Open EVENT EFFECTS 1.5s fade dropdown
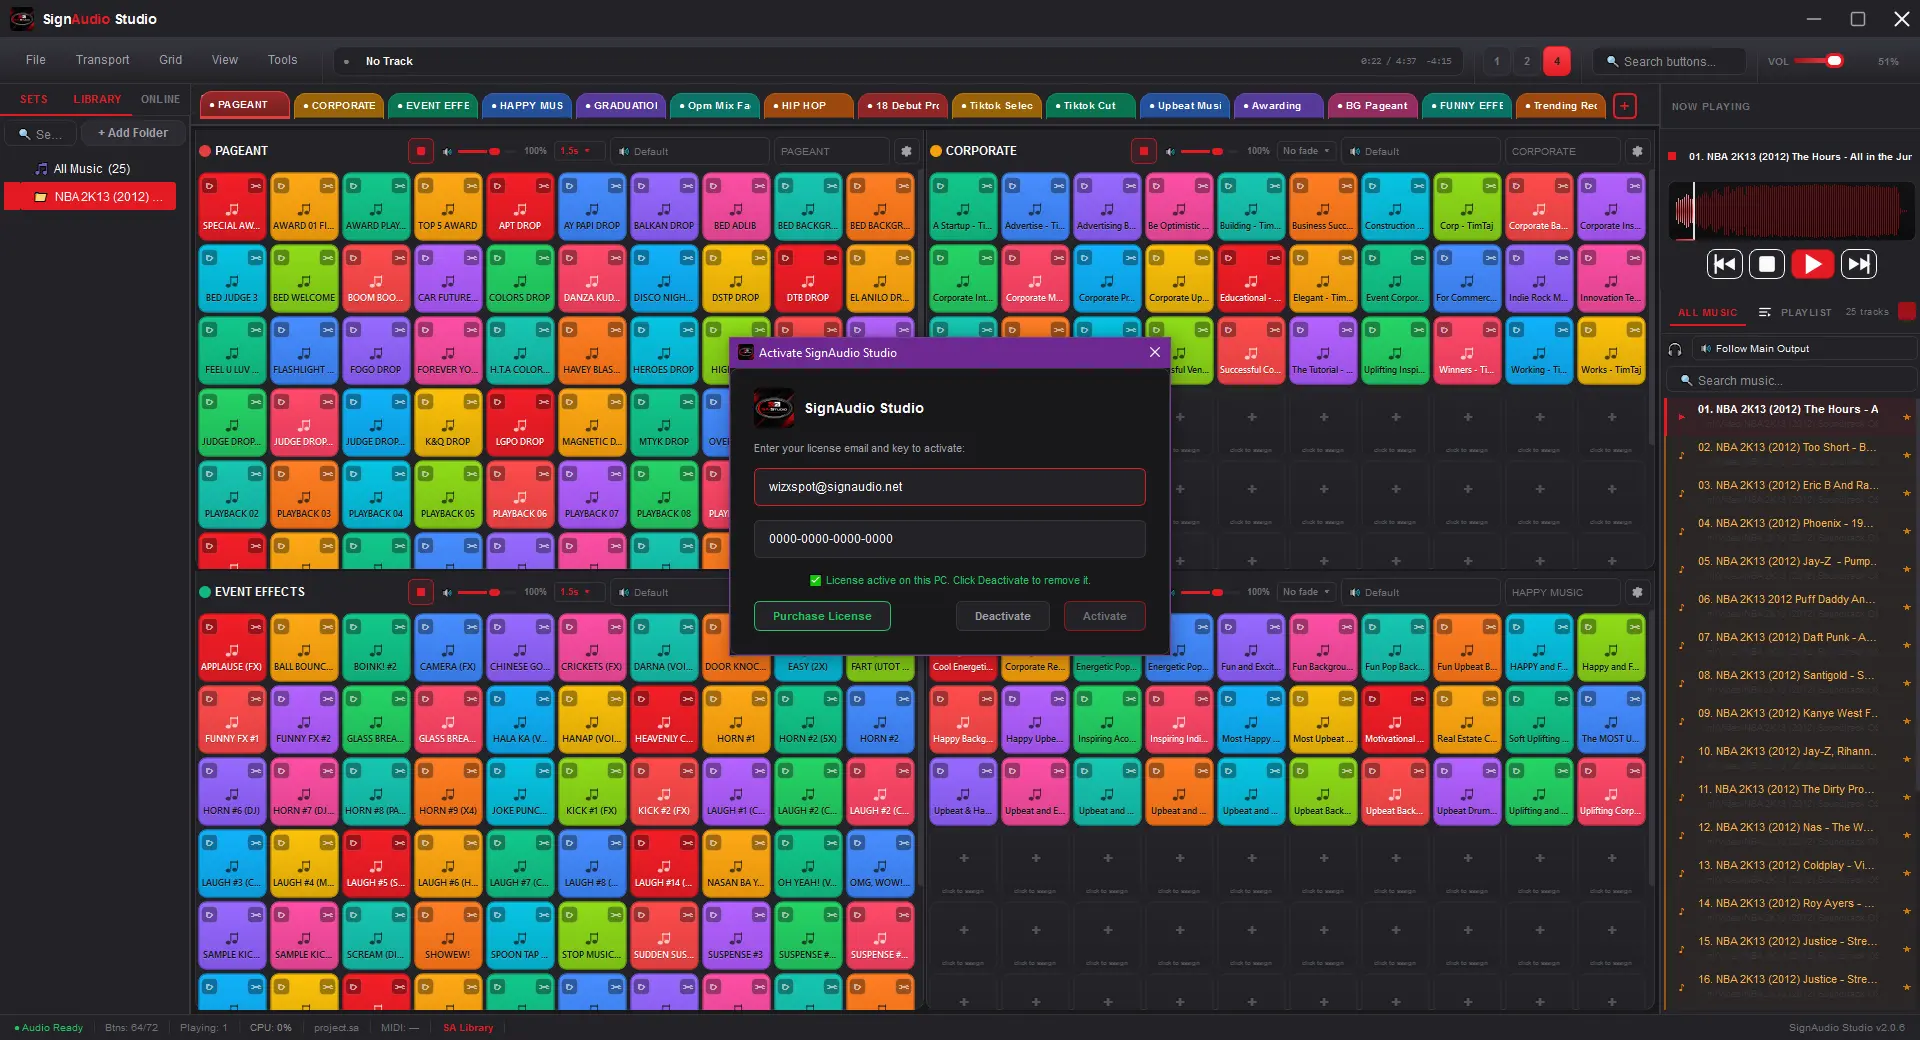Viewport: 1920px width, 1040px height. pos(580,592)
